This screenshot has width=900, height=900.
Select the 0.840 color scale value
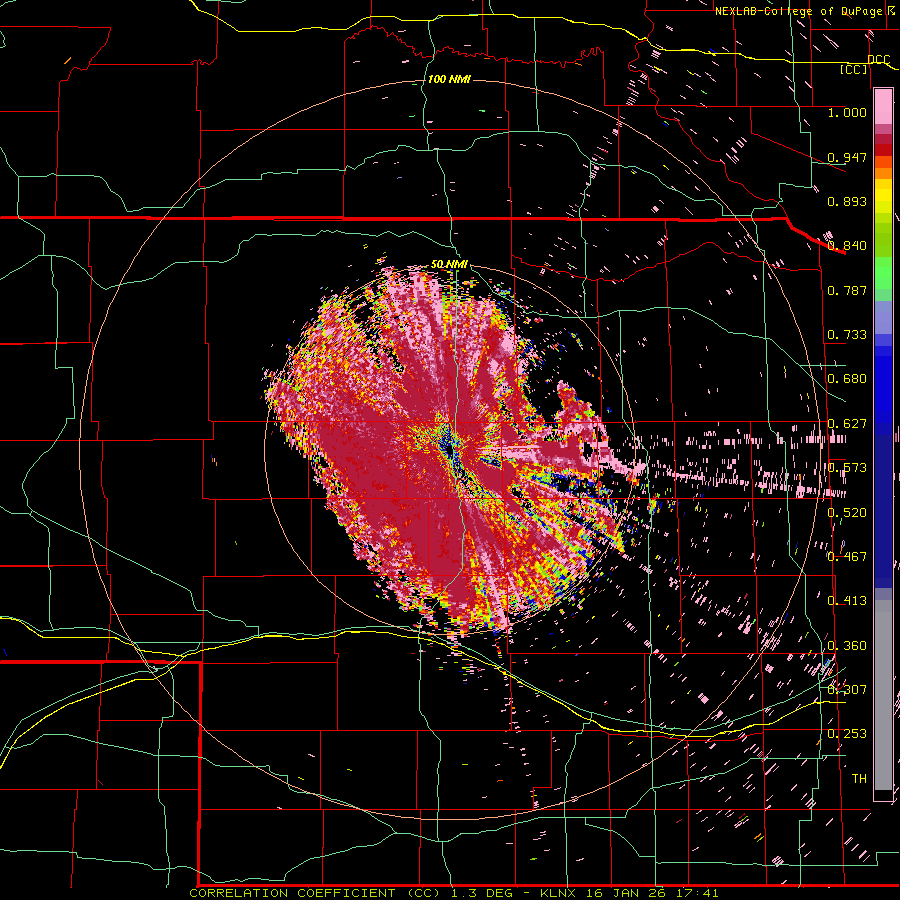[x=847, y=246]
